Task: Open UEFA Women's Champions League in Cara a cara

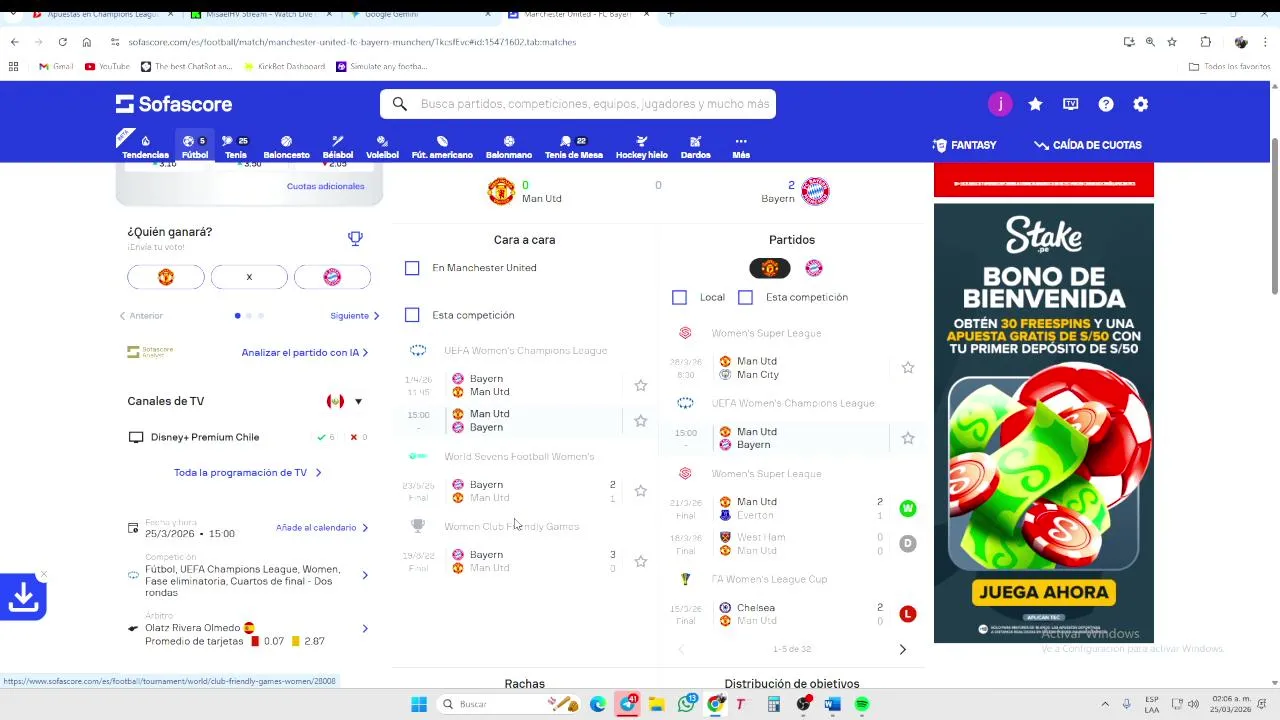Action: (x=525, y=351)
